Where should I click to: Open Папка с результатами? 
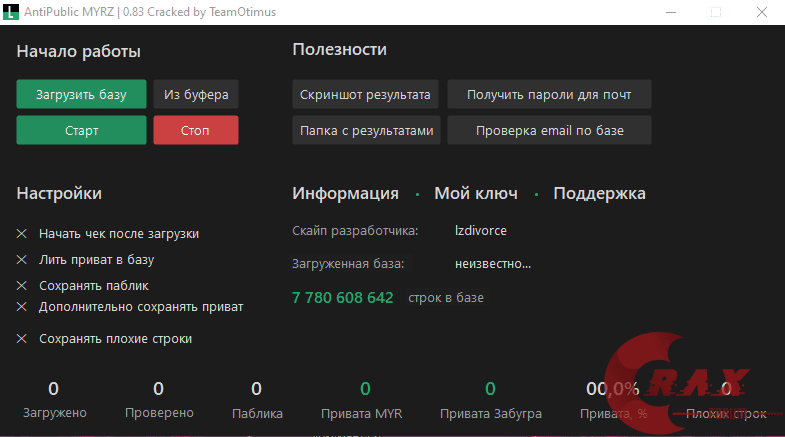pos(366,130)
